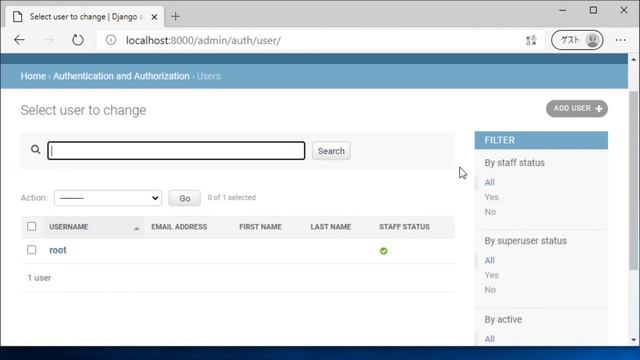This screenshot has height=360, width=640.
Task: Click the address bar URL
Action: tap(203, 40)
